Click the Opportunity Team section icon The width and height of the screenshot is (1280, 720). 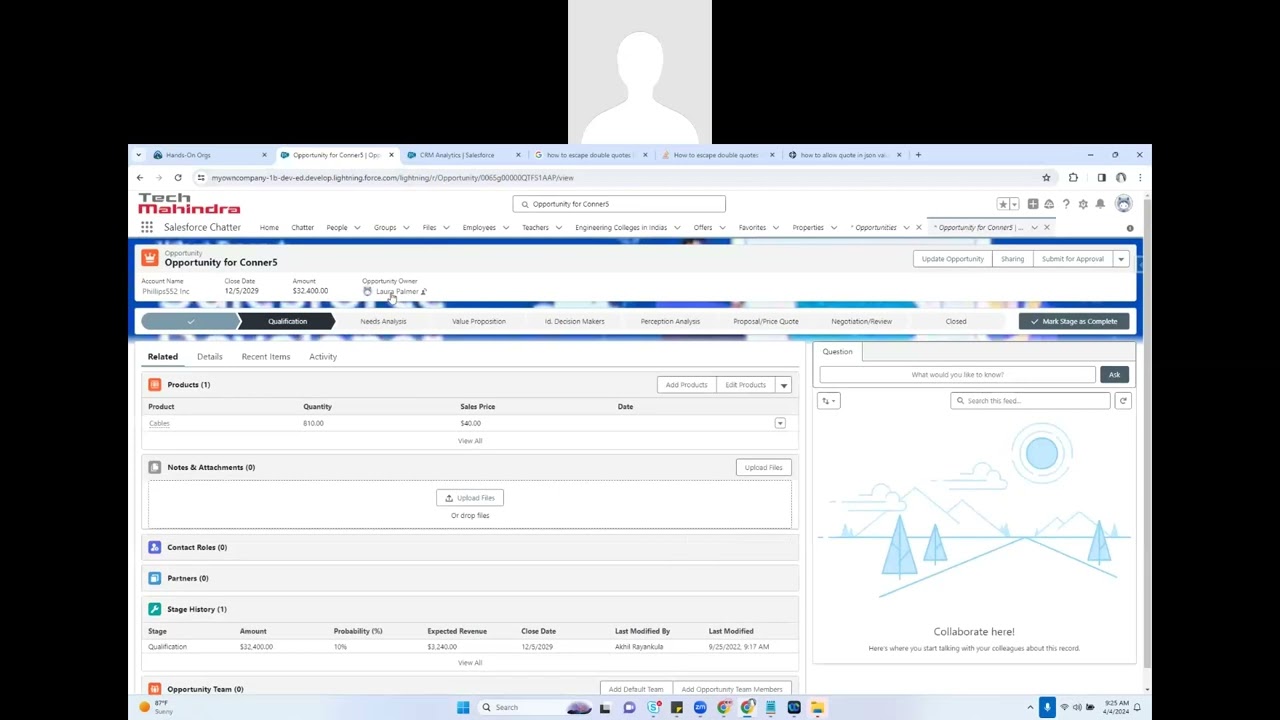point(154,689)
